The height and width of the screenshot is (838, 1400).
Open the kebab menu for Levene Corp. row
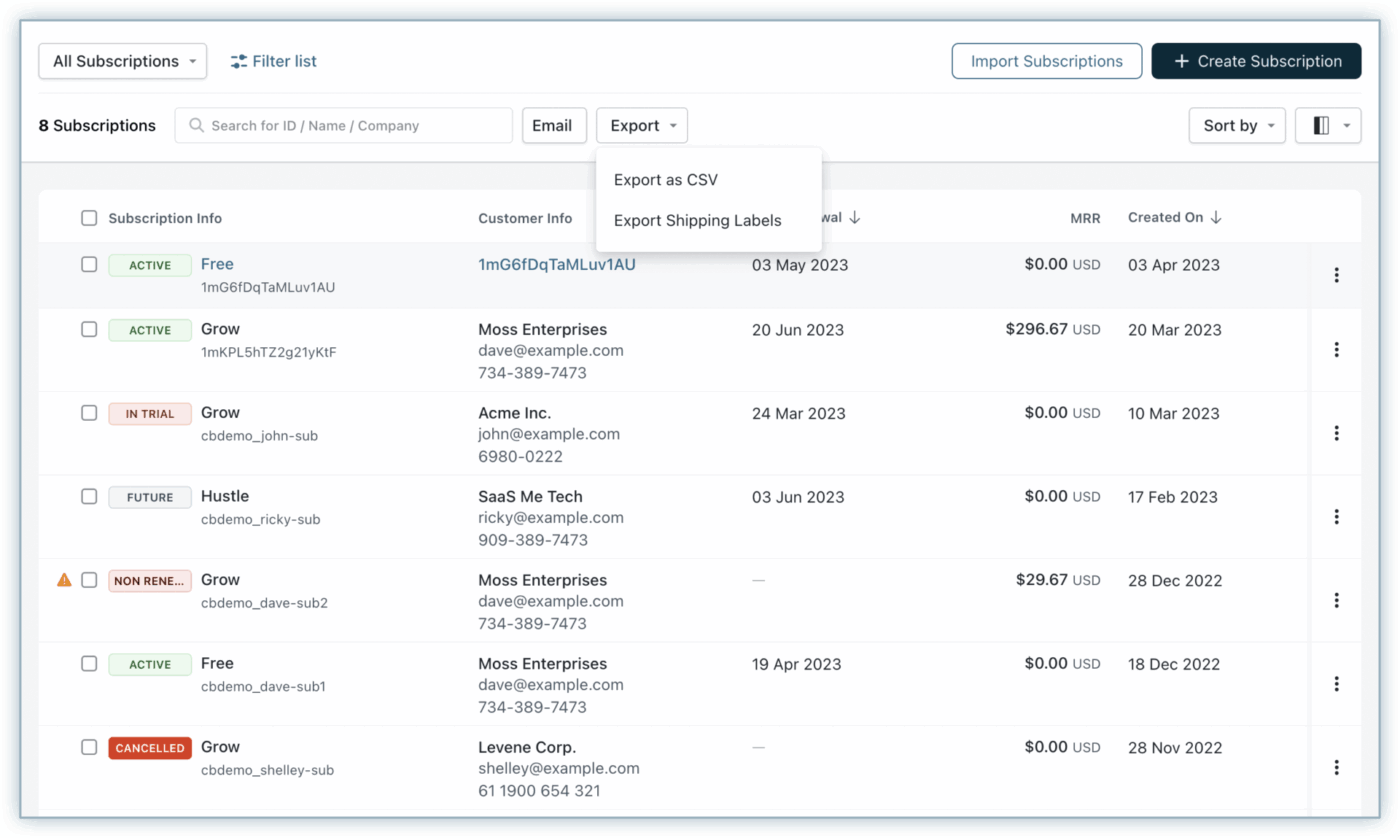[1337, 767]
